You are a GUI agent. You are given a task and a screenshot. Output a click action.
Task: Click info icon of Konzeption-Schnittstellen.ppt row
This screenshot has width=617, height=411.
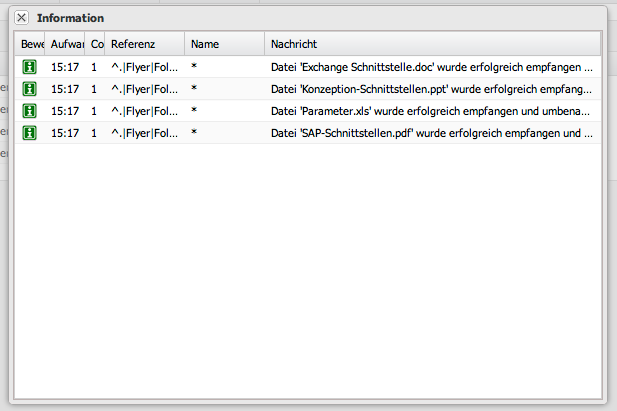(30, 89)
